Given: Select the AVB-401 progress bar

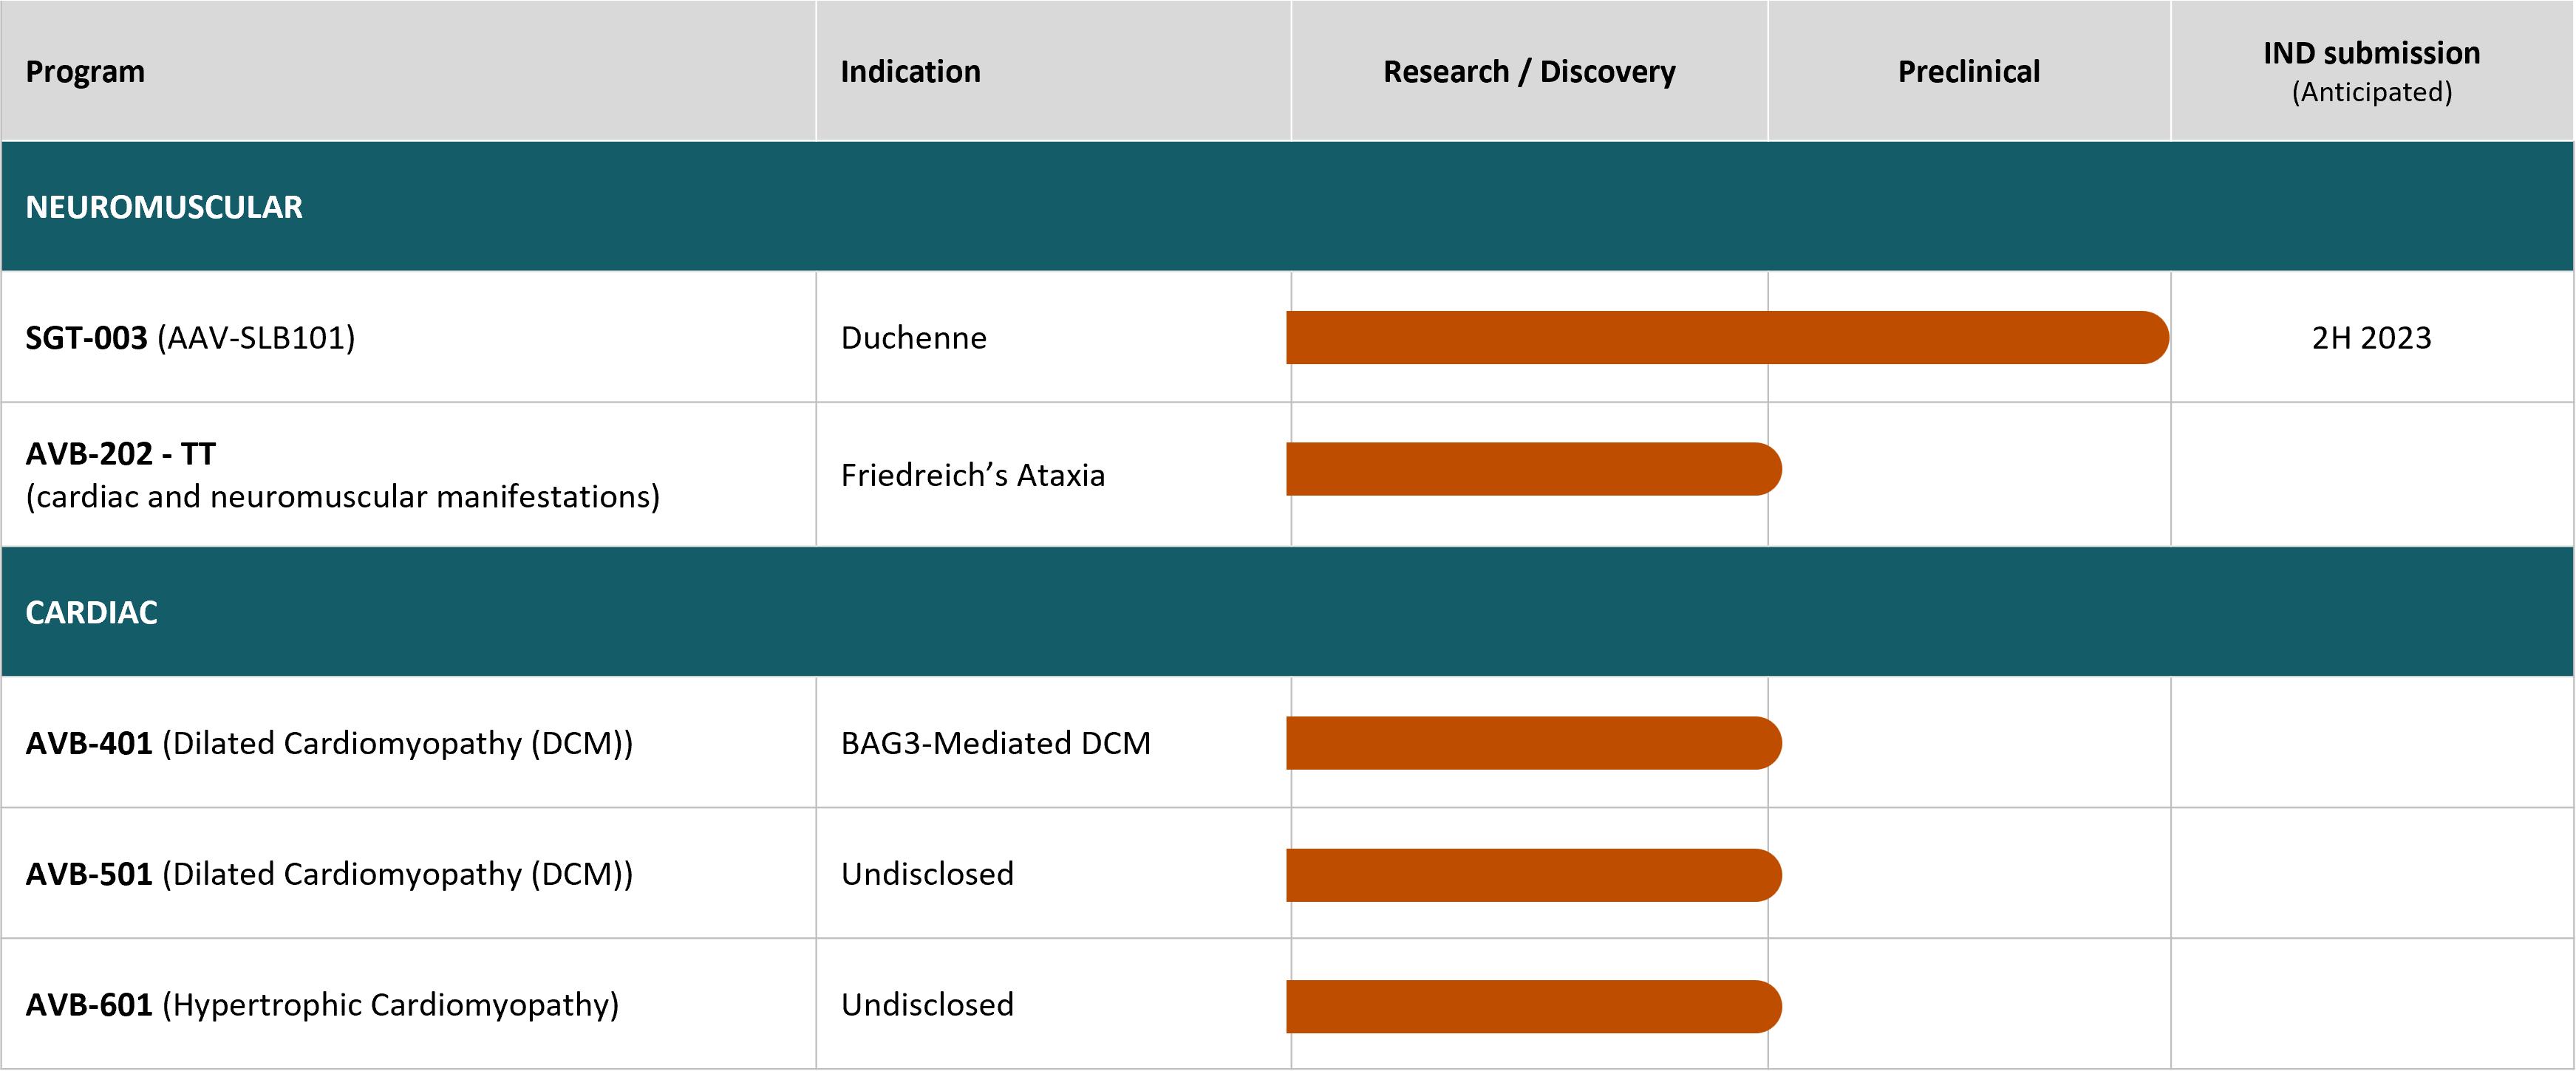Looking at the screenshot, I should (x=1533, y=743).
